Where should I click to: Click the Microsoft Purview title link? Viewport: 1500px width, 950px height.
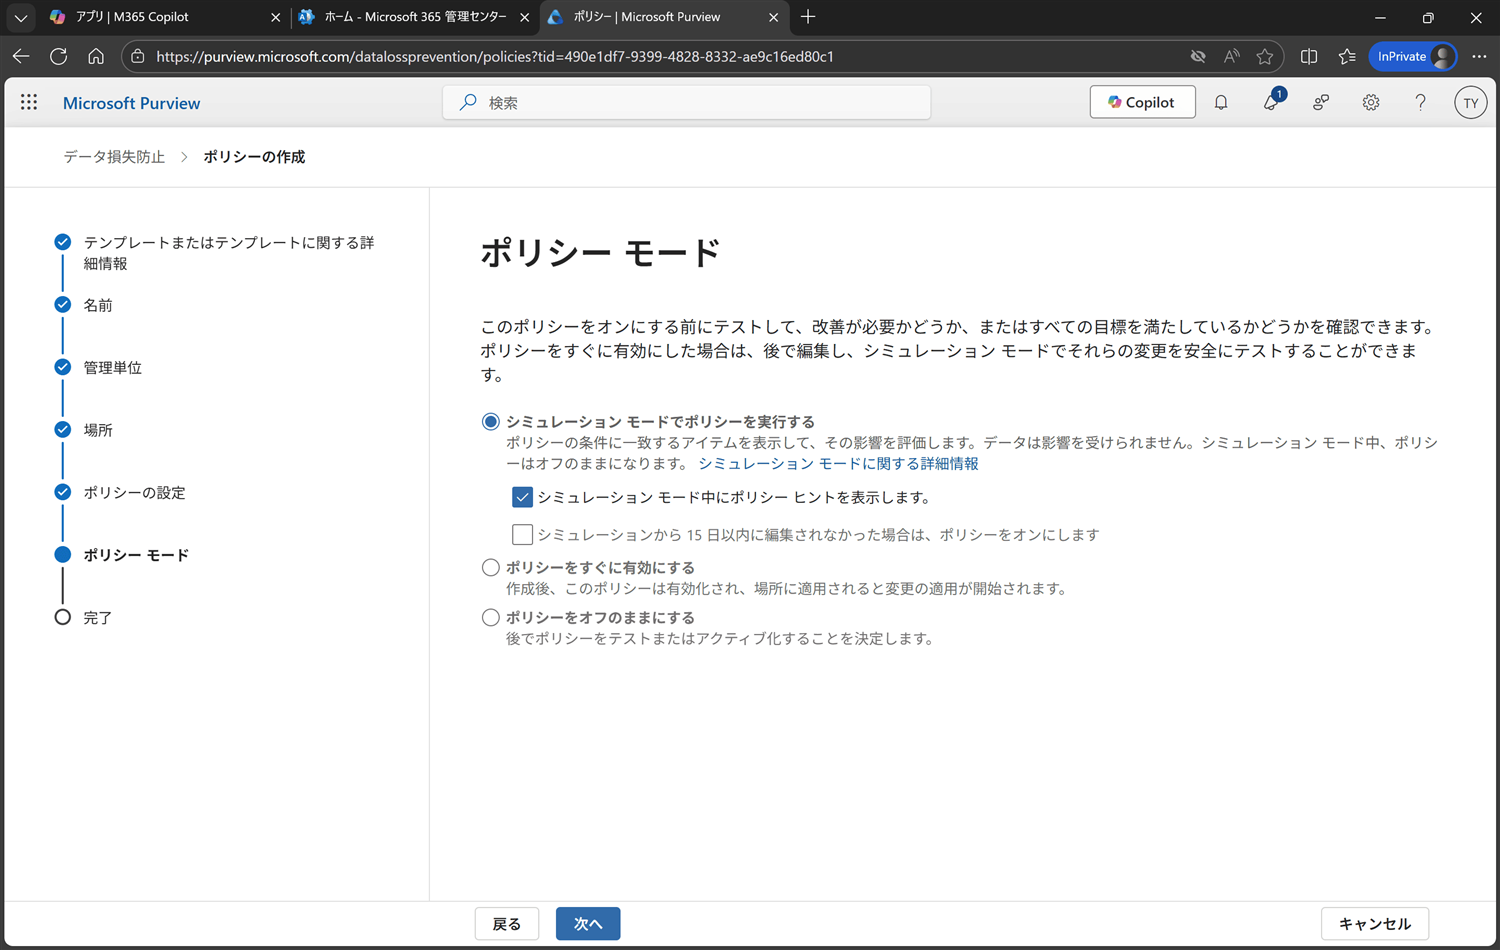pyautogui.click(x=131, y=103)
